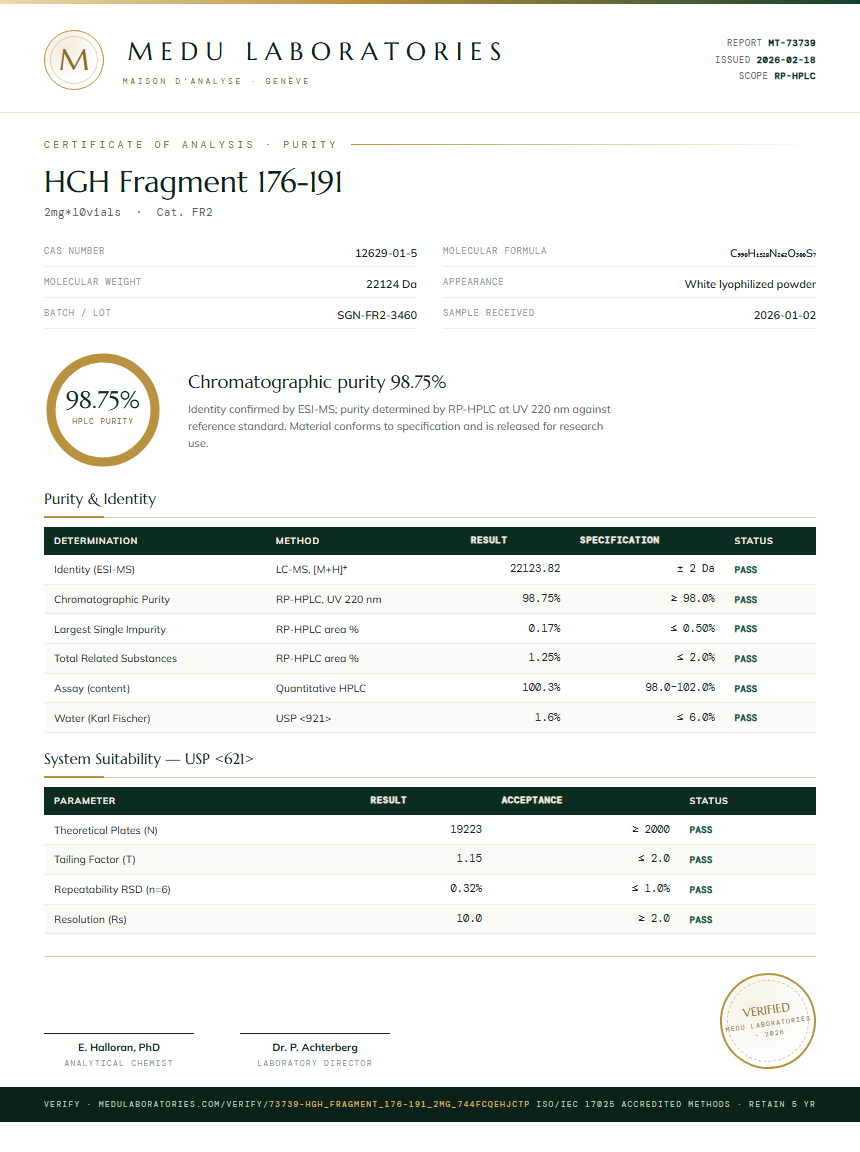Screen dimensions: 860x1152
Task: Click the RETAIN 5 YR footer text
Action: tap(781, 1104)
